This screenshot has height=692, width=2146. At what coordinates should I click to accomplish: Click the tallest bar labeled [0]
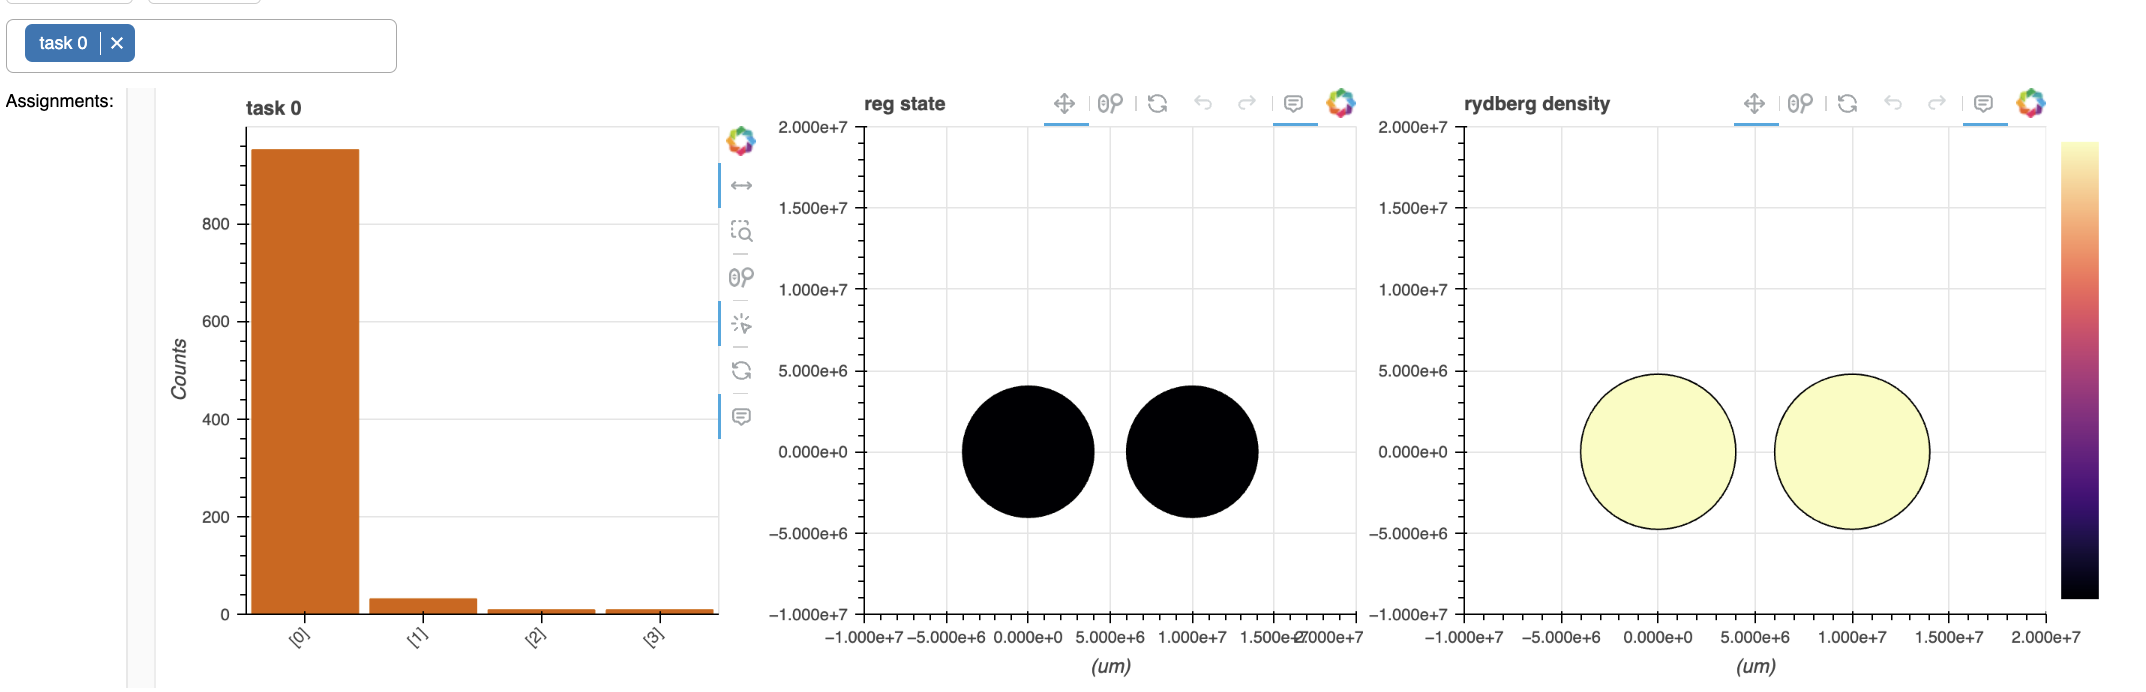[305, 380]
